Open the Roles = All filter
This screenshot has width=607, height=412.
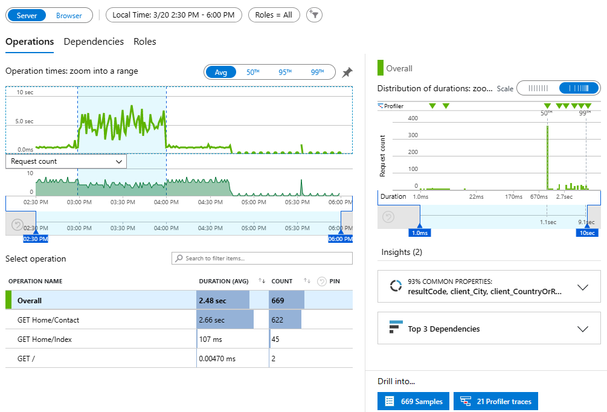point(274,15)
